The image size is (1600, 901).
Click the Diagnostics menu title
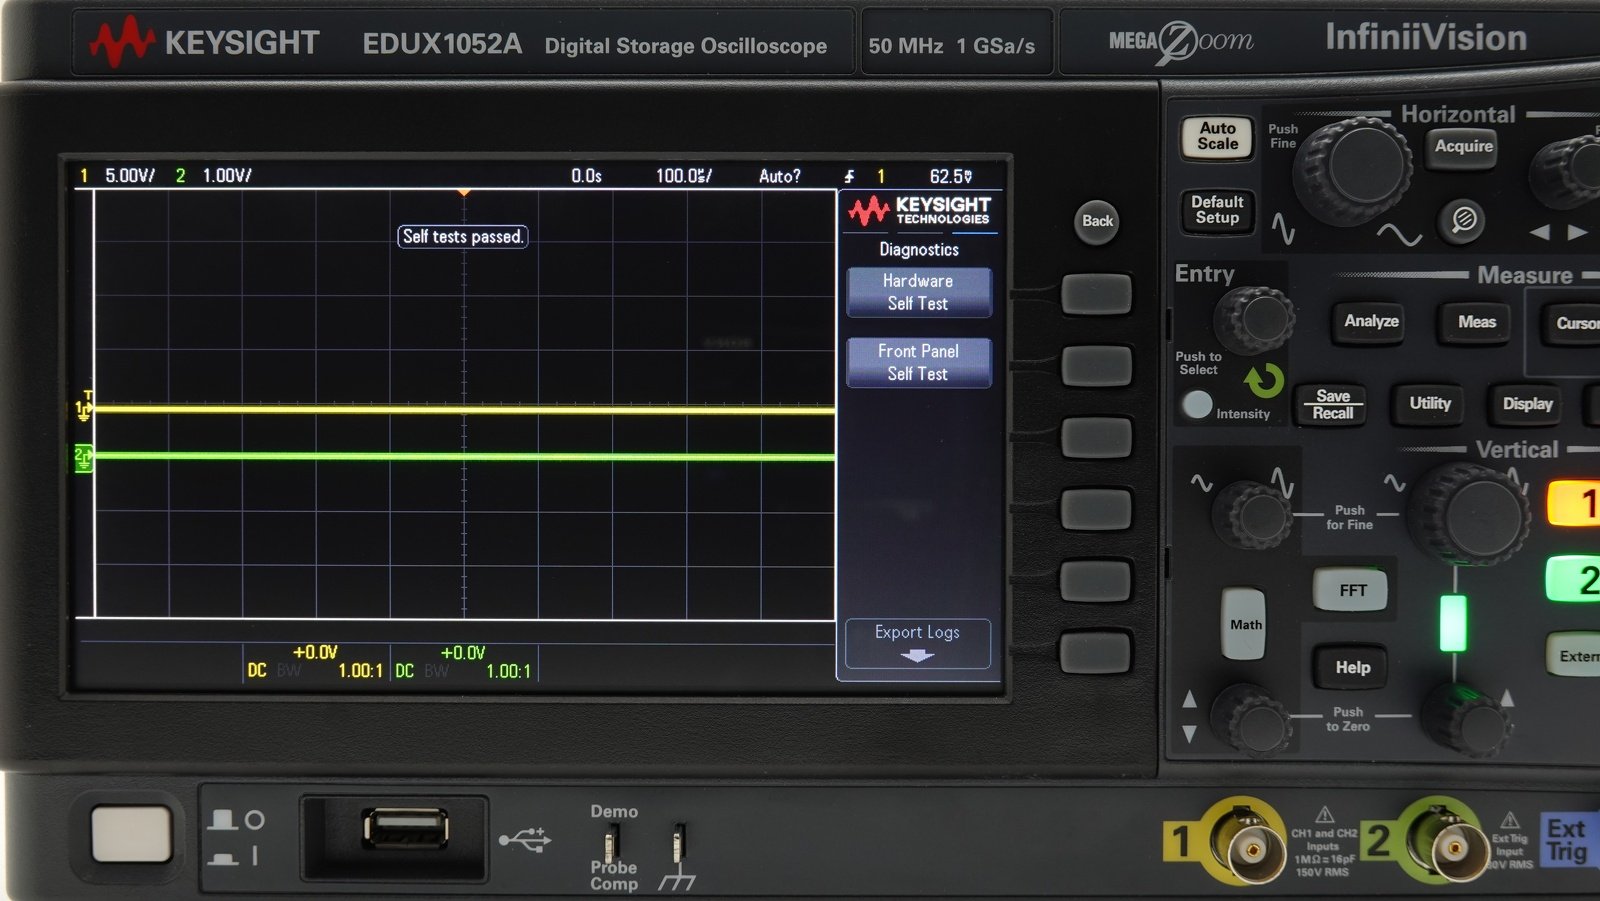pyautogui.click(x=919, y=250)
